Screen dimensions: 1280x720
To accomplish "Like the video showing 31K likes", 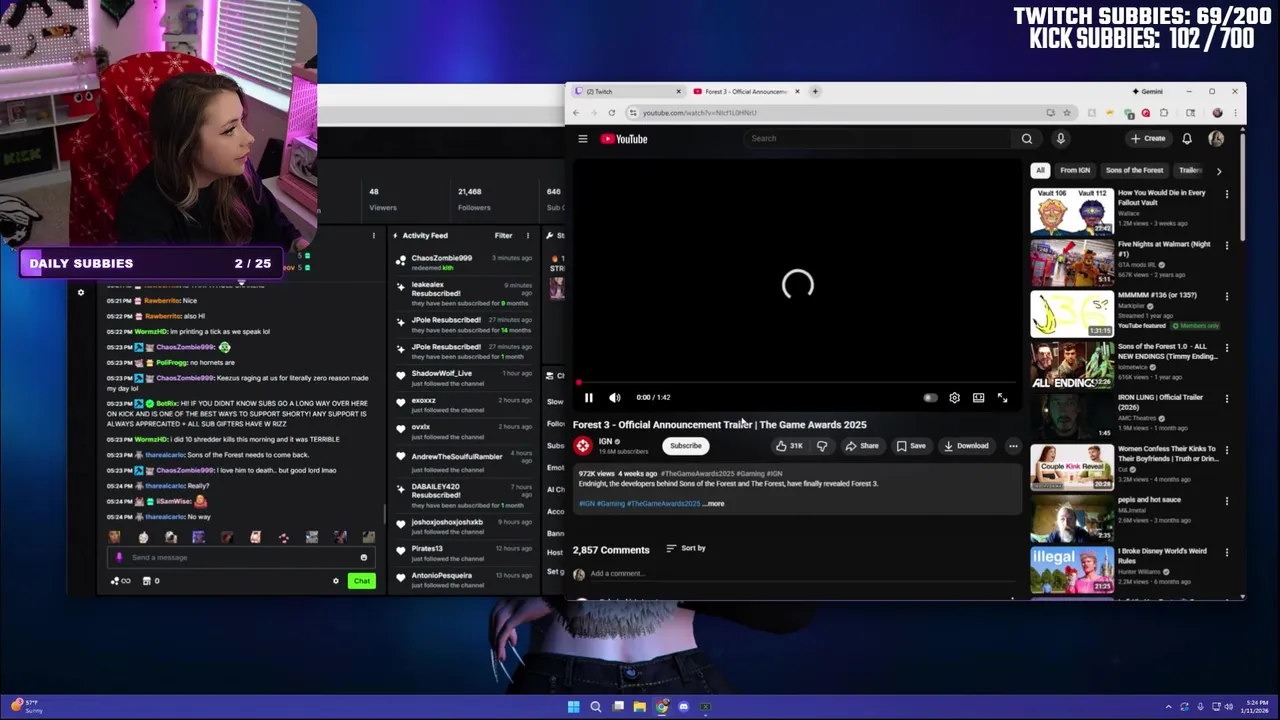I will [789, 446].
